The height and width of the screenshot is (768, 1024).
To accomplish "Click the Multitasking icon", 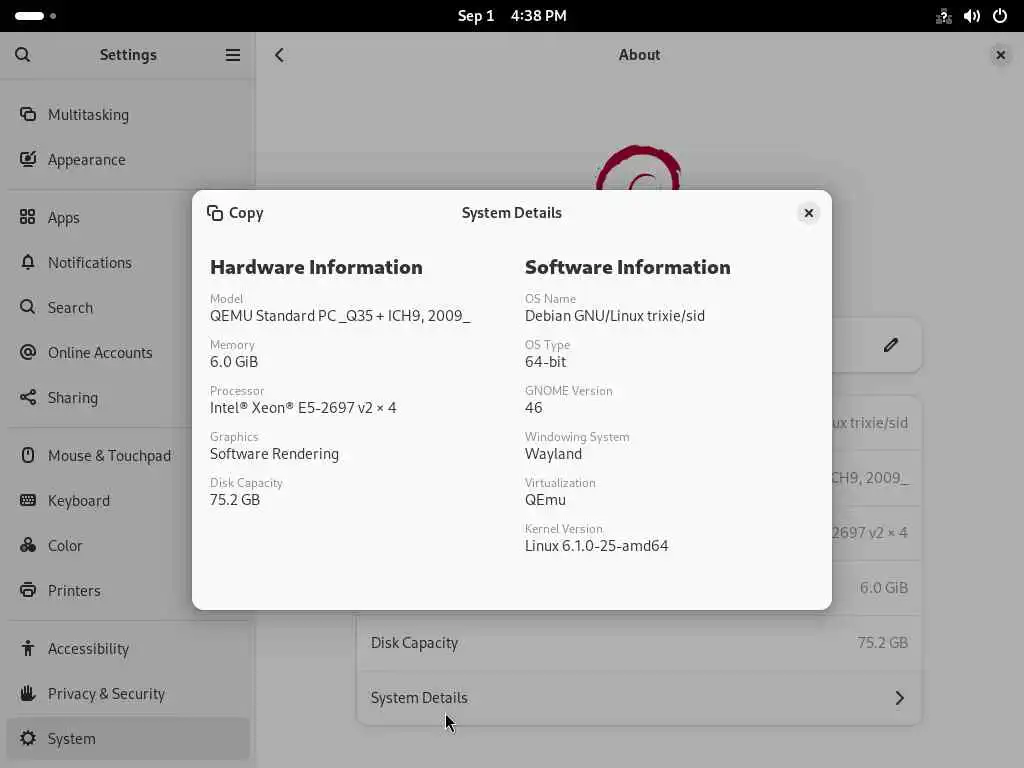I will (27, 114).
